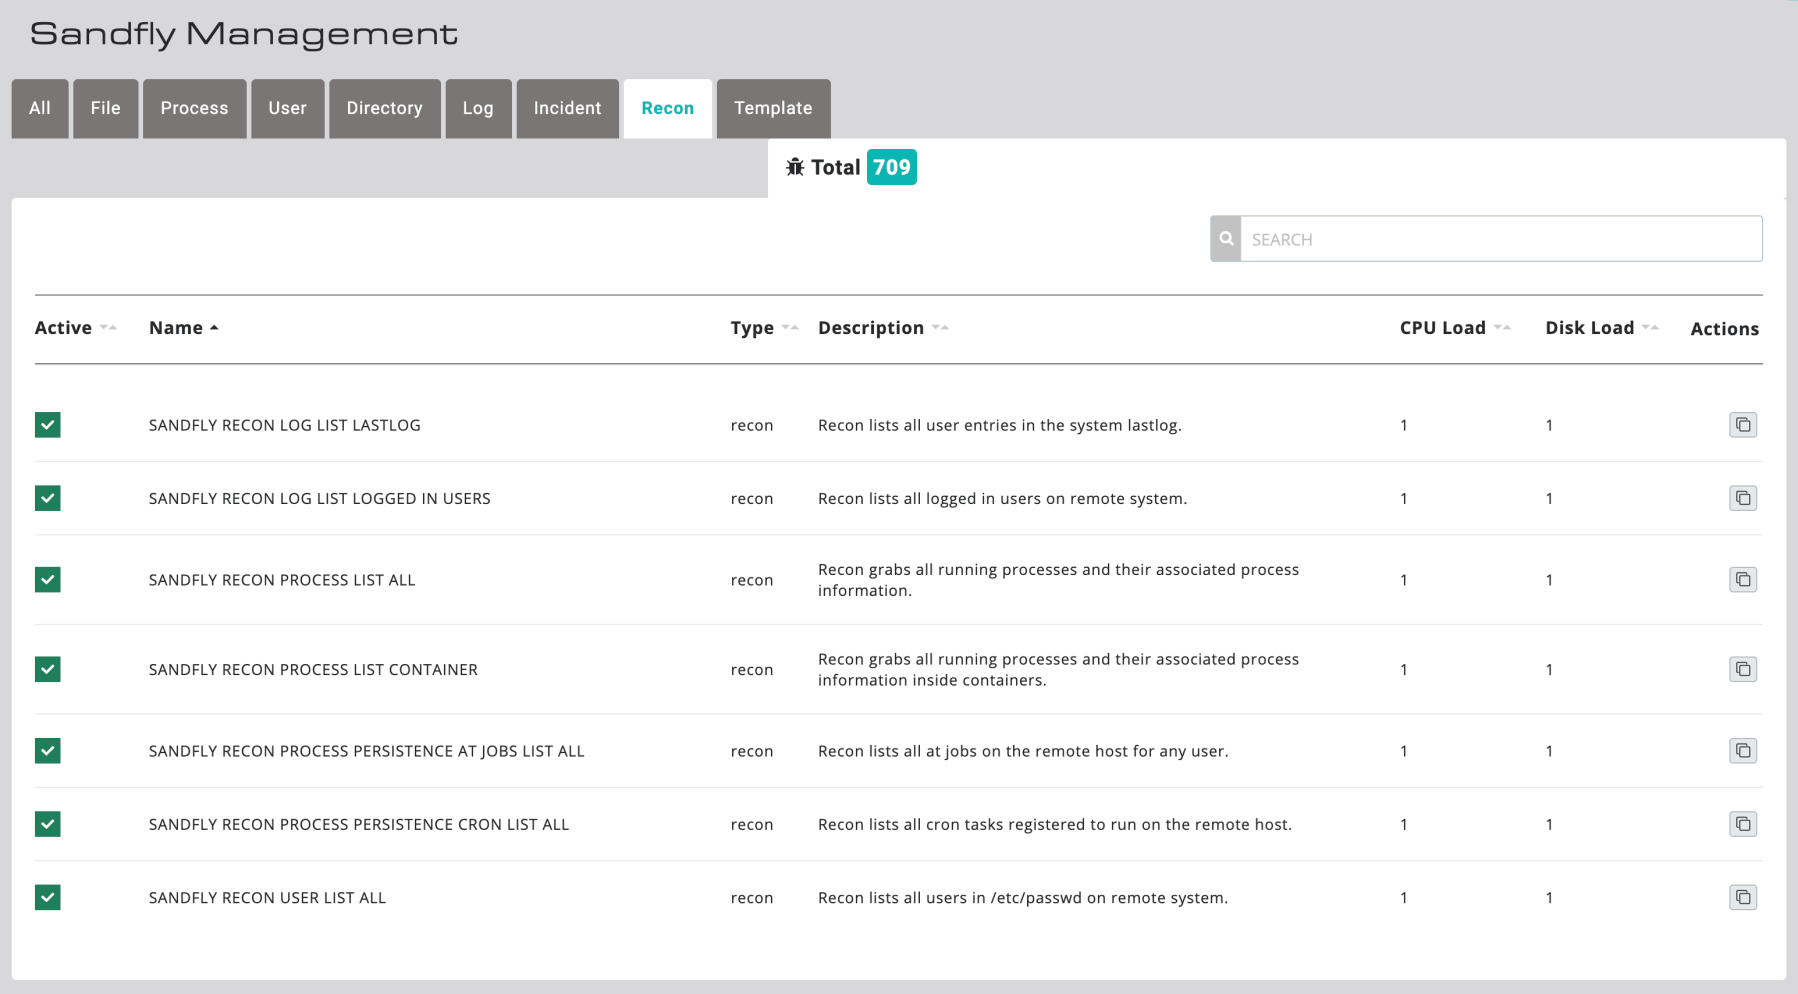
Task: Disable USER LIST ALL active checkbox
Action: pos(48,897)
